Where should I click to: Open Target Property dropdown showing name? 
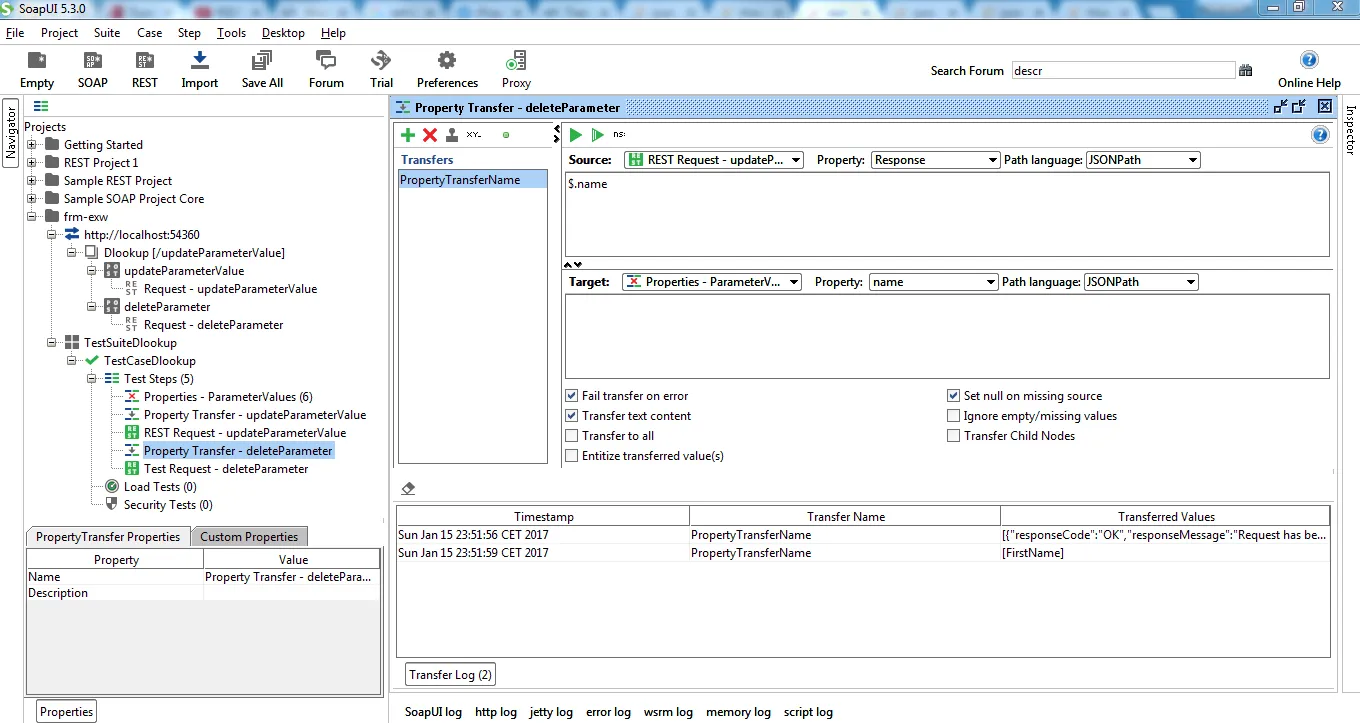(934, 282)
